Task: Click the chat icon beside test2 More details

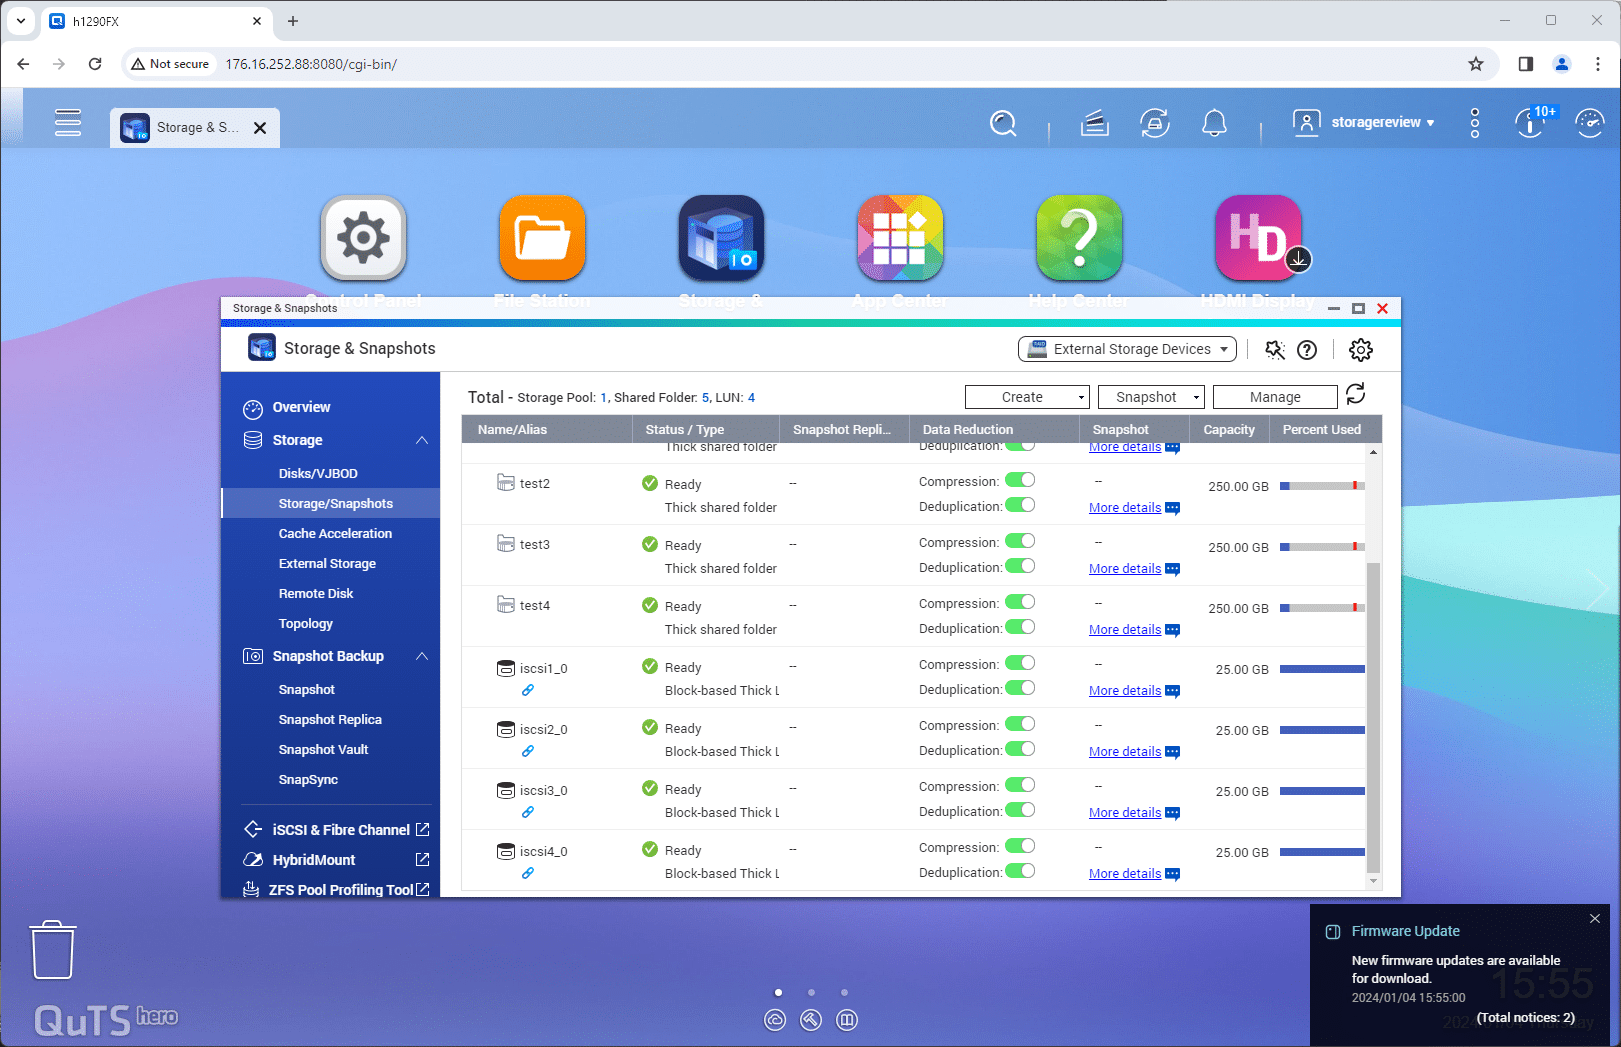Action: coord(1173,508)
